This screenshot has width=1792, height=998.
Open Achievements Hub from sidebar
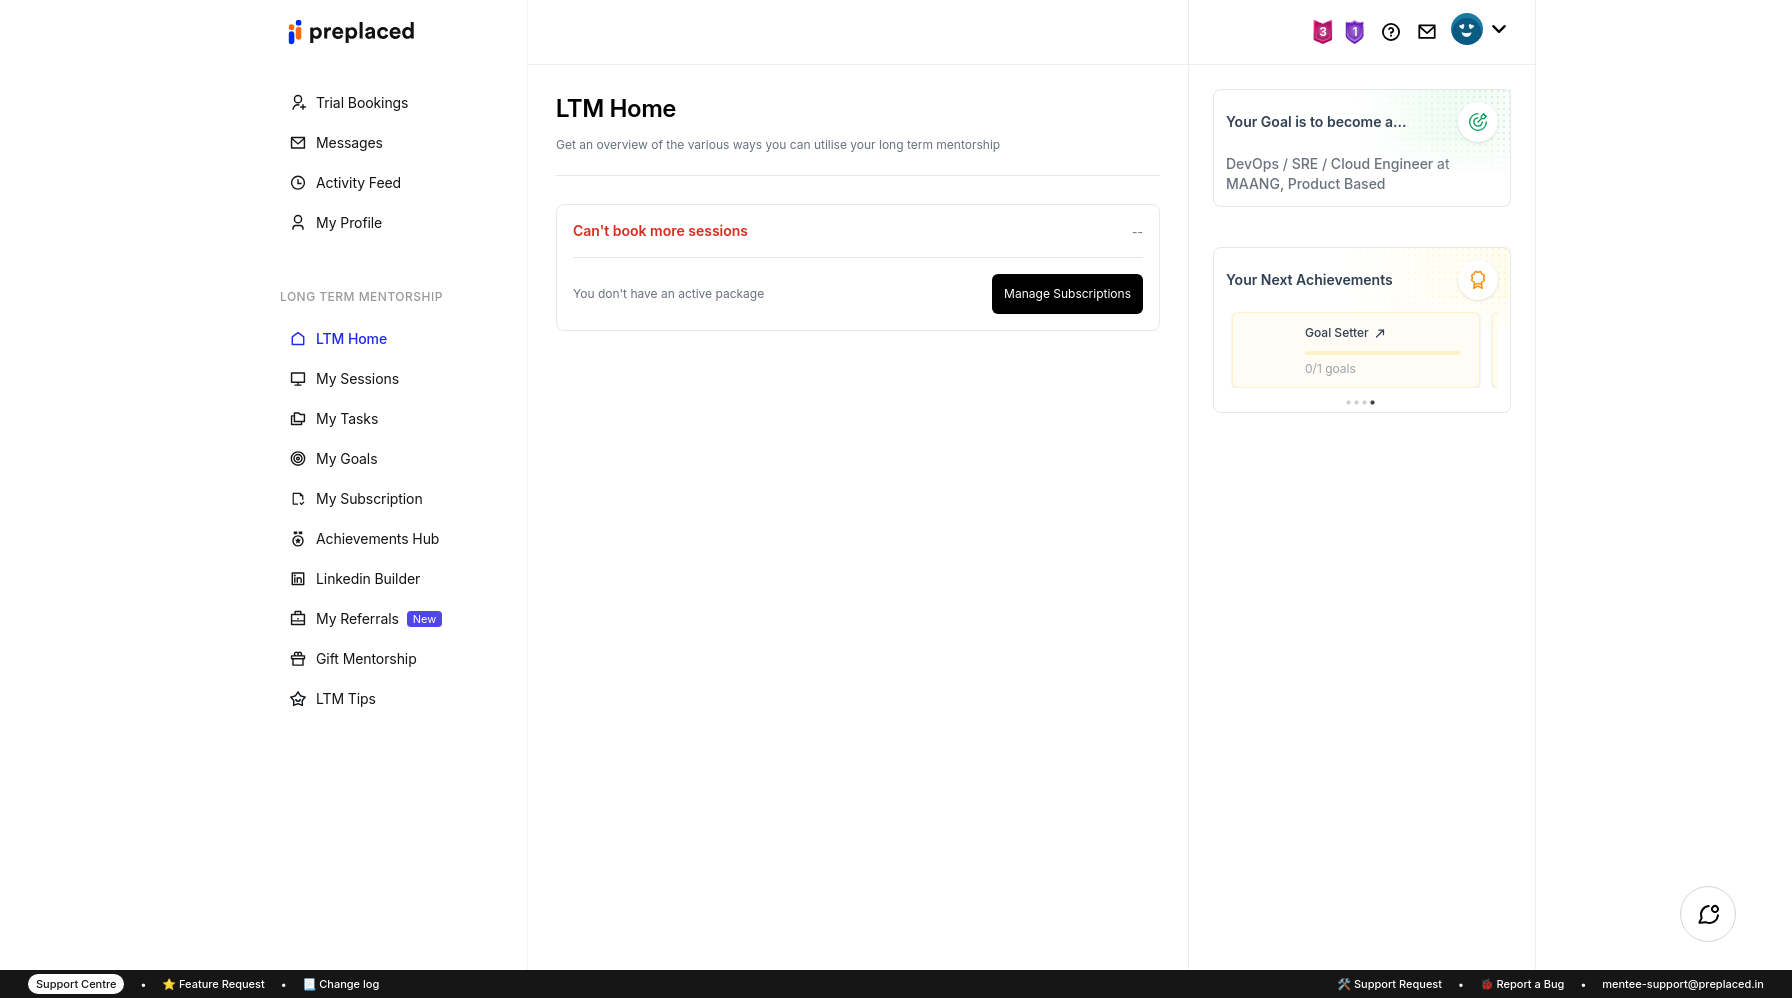point(377,539)
